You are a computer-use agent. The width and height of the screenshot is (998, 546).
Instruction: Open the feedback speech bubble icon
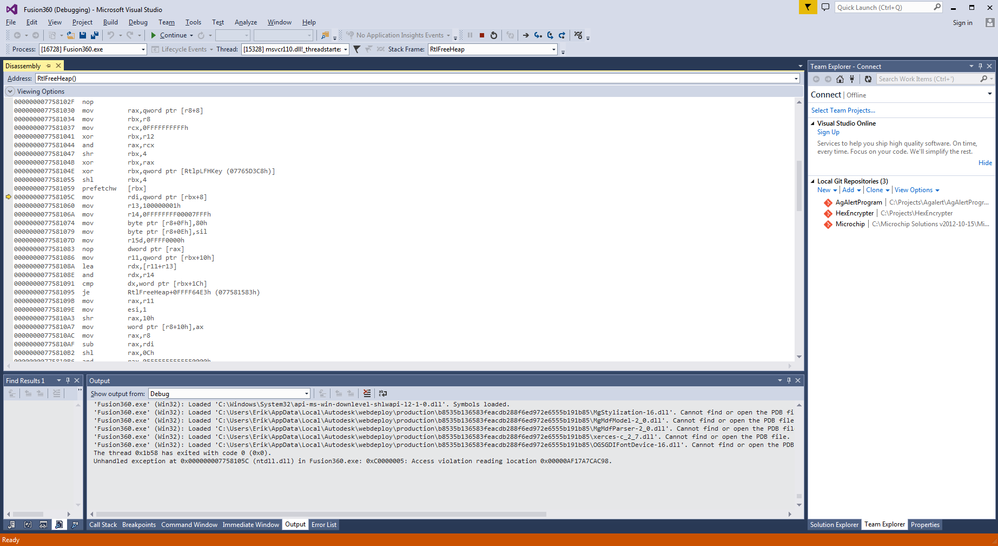tap(825, 7)
